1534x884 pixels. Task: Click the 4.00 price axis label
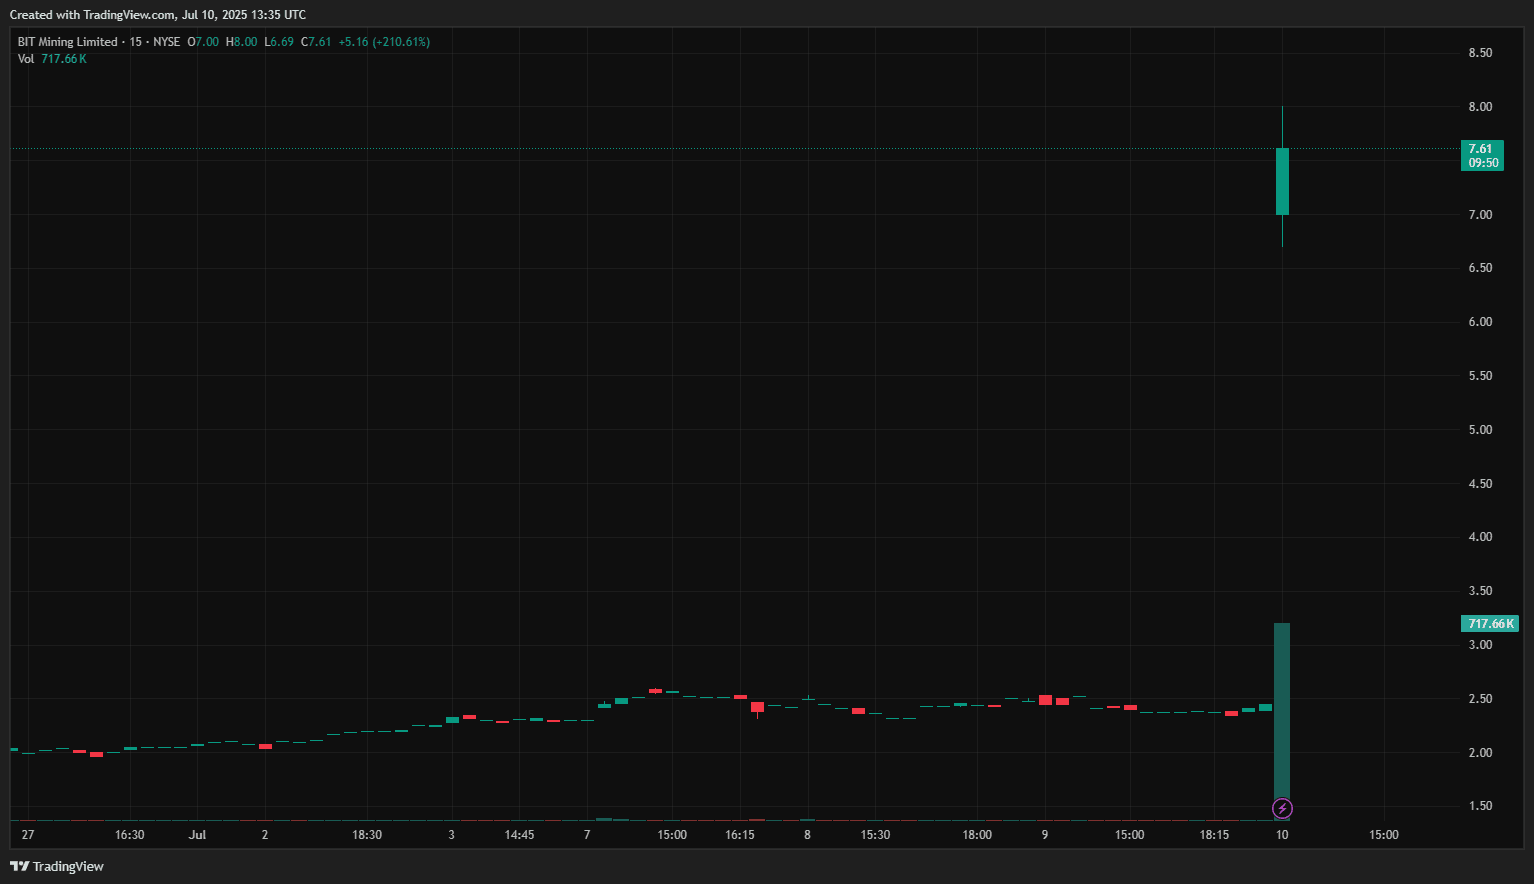tap(1480, 537)
